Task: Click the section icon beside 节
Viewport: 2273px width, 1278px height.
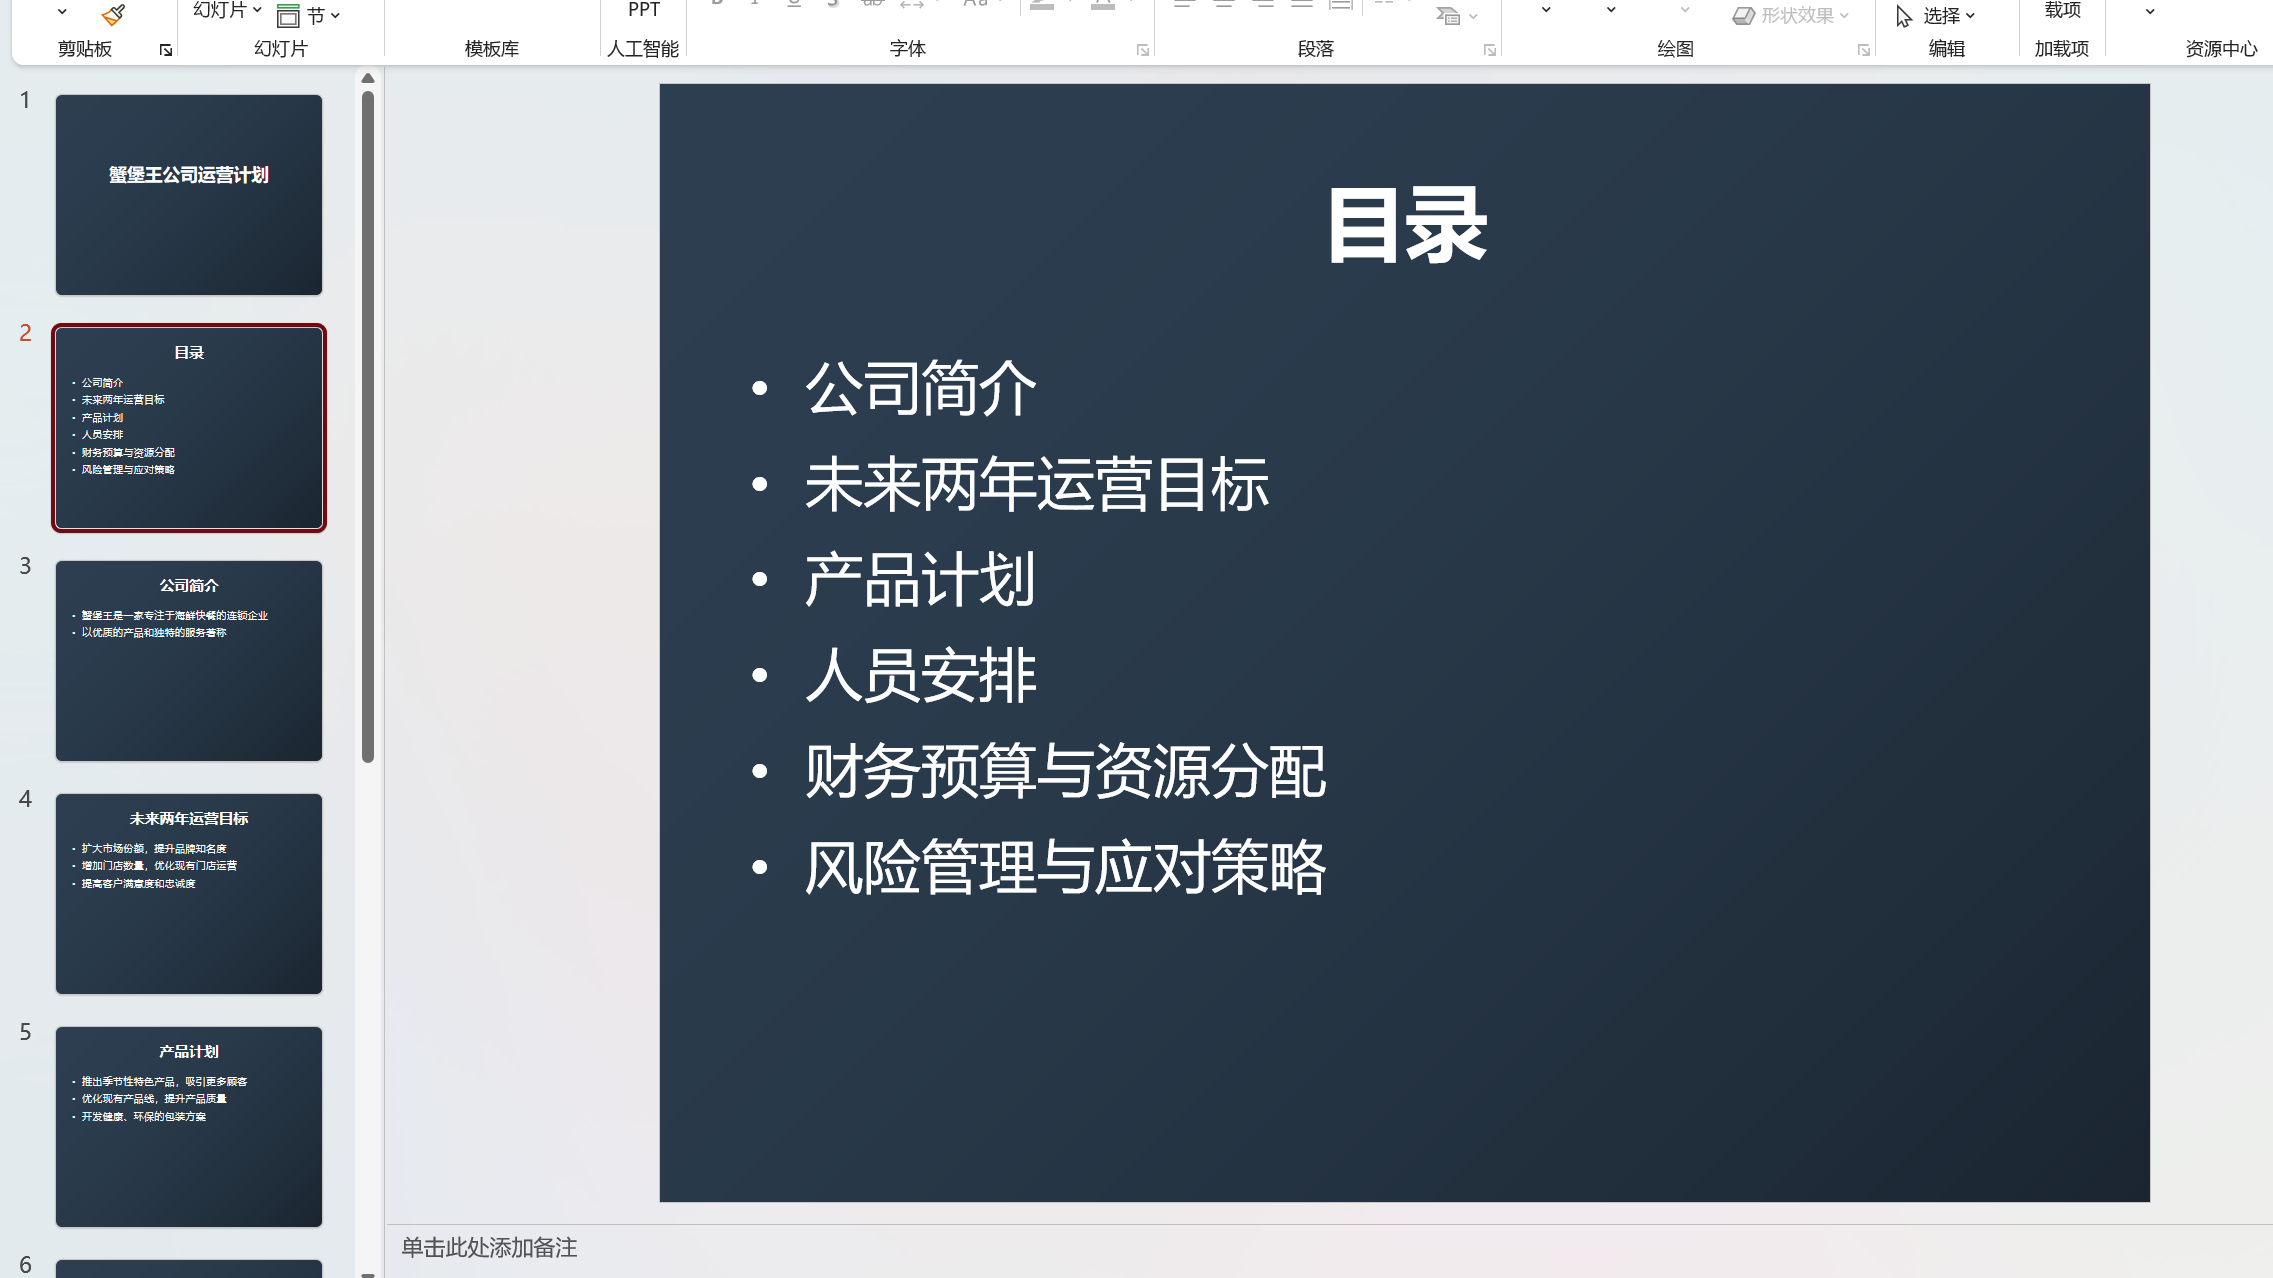Action: 288,15
